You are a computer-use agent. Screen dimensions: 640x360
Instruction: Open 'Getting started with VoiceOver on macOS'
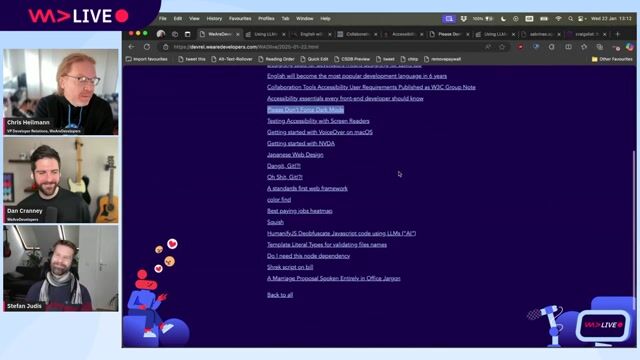tap(320, 132)
